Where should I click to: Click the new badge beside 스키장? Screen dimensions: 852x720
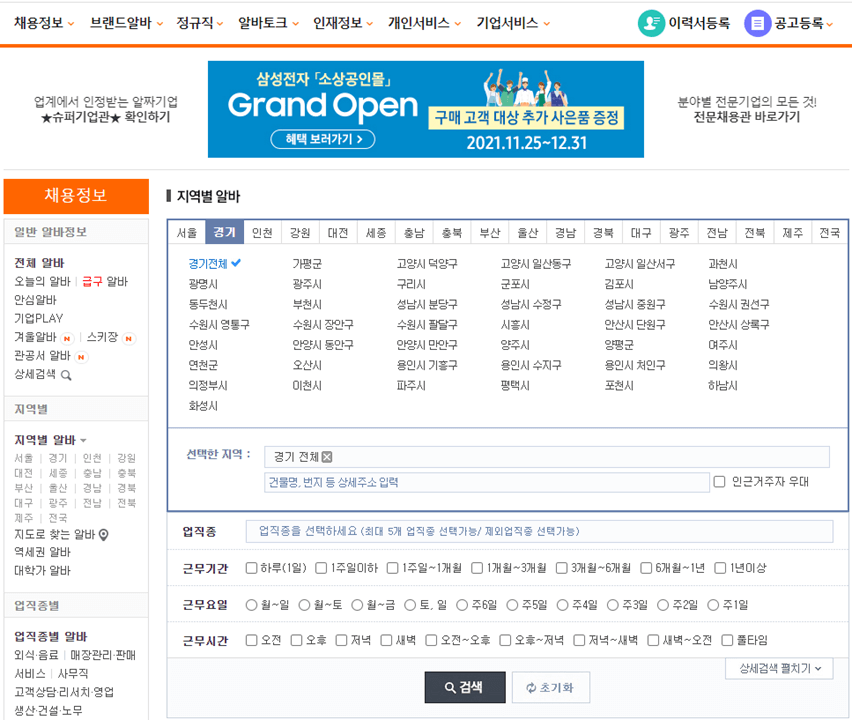click(x=129, y=339)
